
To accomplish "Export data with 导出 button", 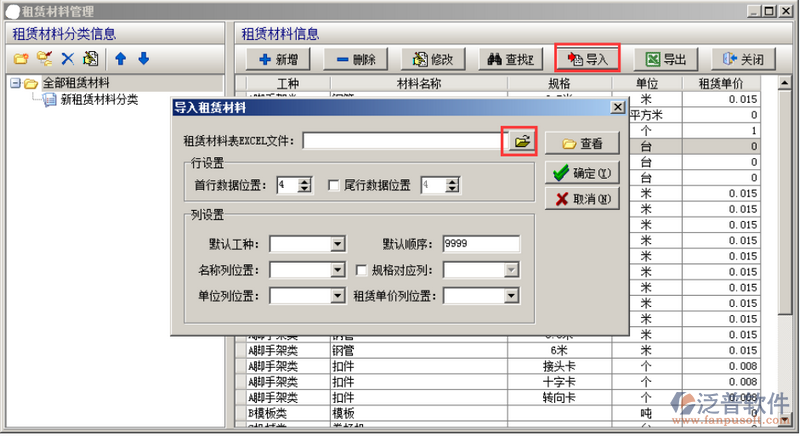I will 666,60.
